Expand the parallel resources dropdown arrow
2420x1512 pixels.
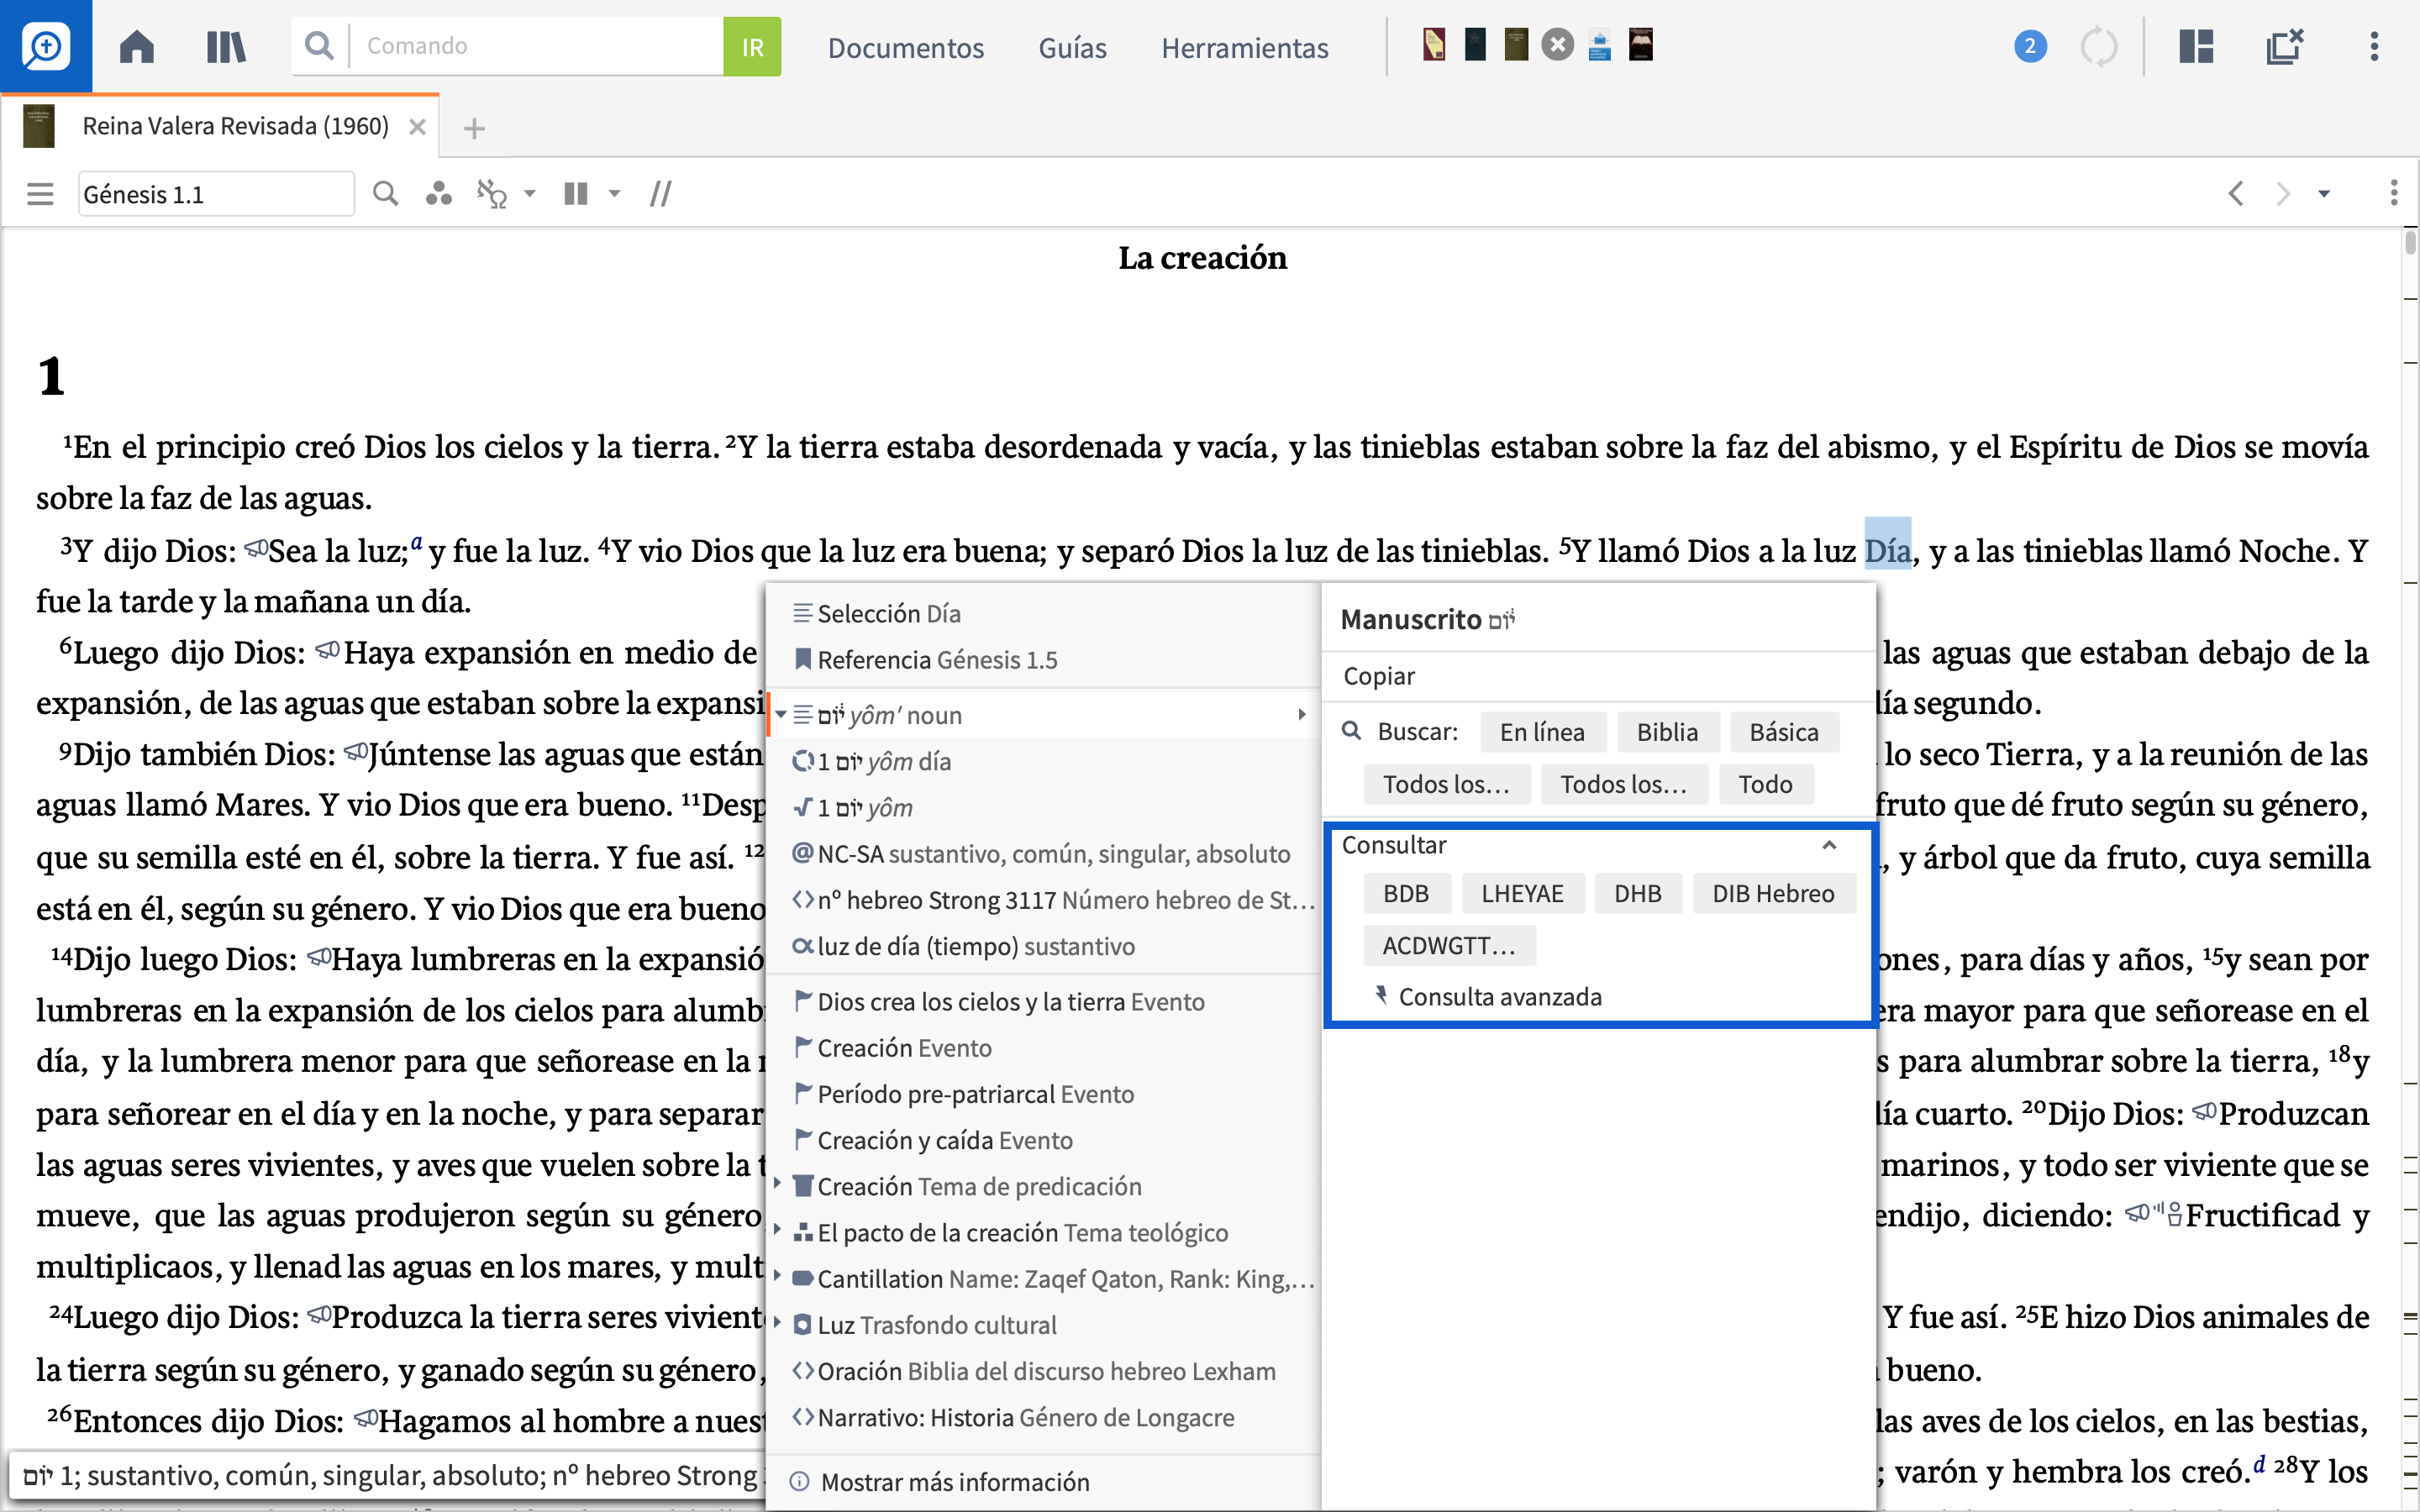pos(615,194)
